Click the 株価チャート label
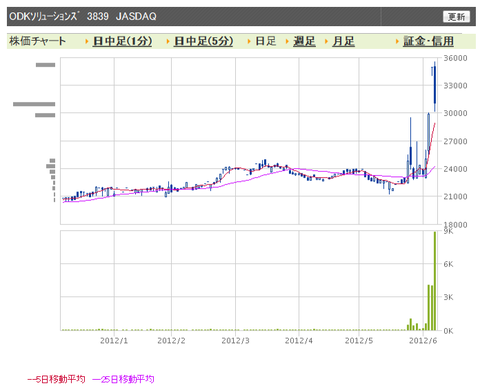Screen dimensions: 480x388 coord(37,41)
